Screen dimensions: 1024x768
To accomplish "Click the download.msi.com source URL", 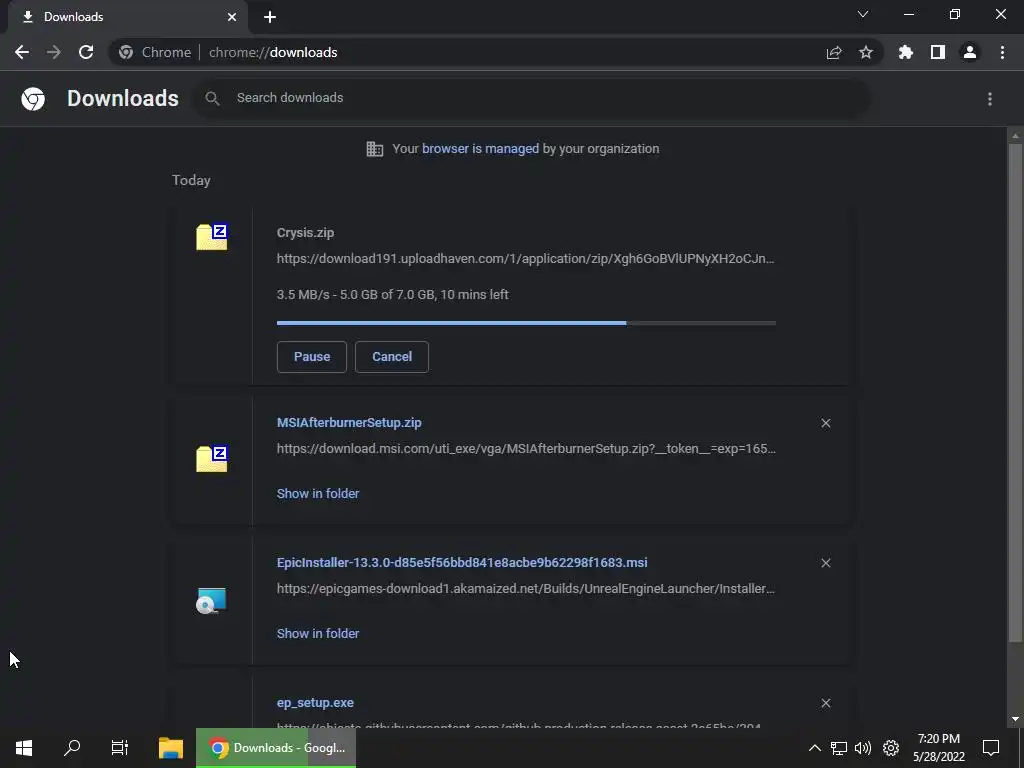I will click(x=526, y=449).
